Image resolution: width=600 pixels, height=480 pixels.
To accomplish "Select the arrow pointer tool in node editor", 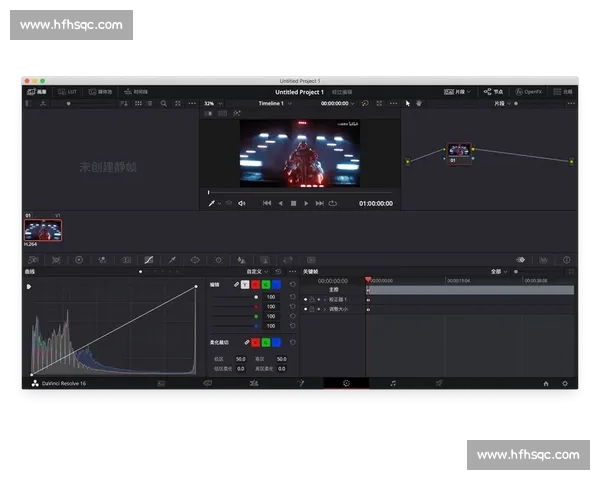I will [408, 103].
